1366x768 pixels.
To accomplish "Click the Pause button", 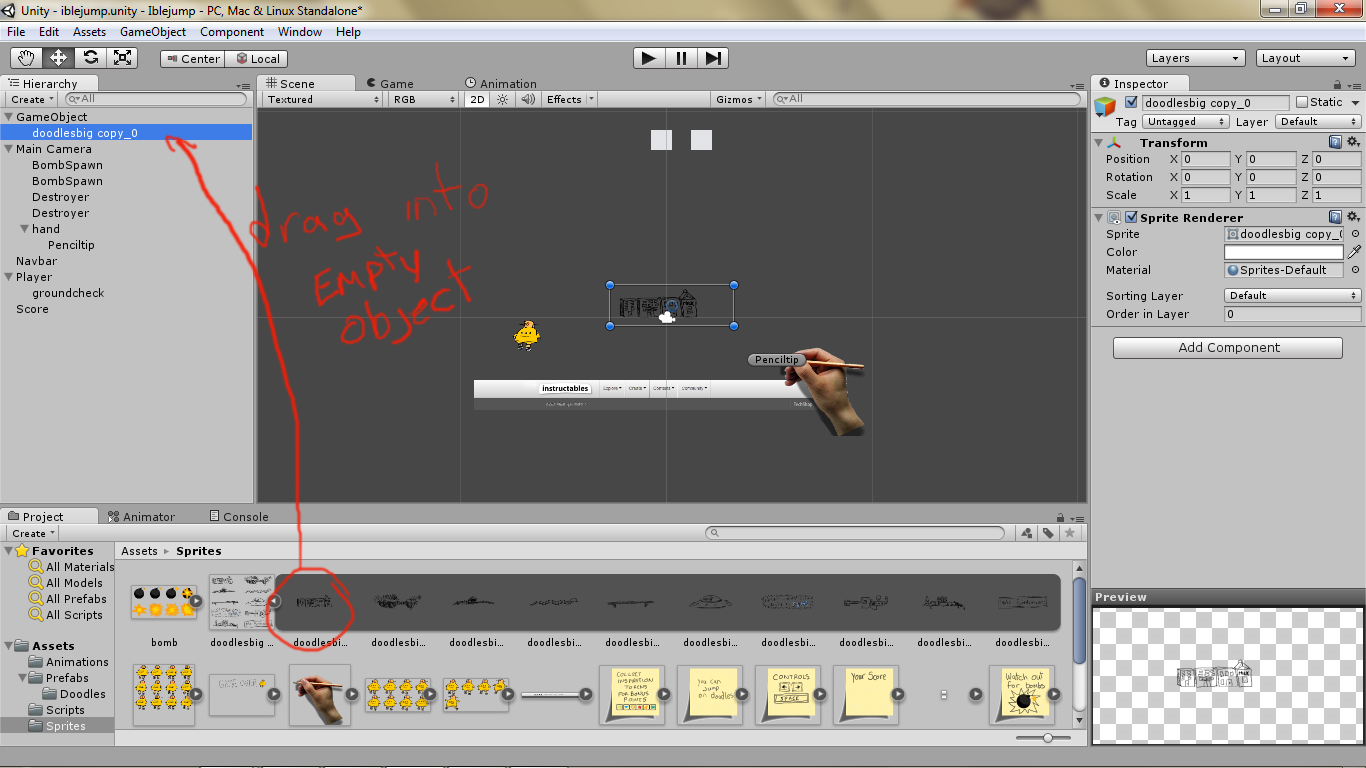I will click(x=681, y=58).
